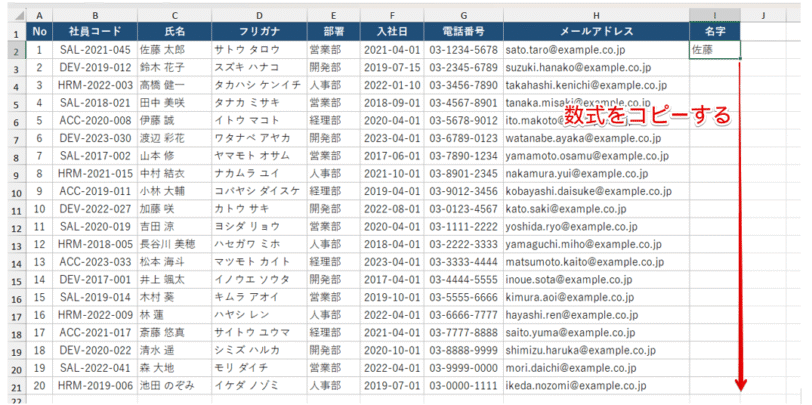812x405 pixels.
Task: Select date cell 2021-10-01 in 中村 結衣 row
Action: [392, 174]
